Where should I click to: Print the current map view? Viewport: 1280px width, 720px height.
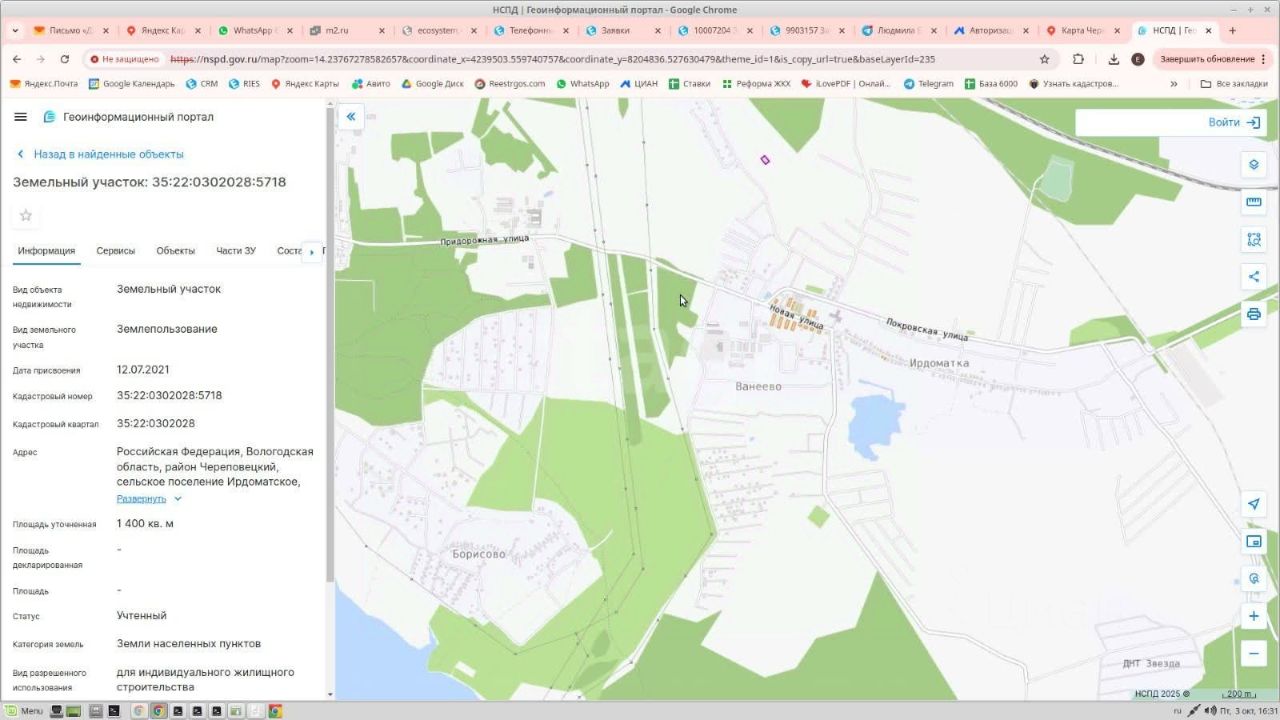1253,315
